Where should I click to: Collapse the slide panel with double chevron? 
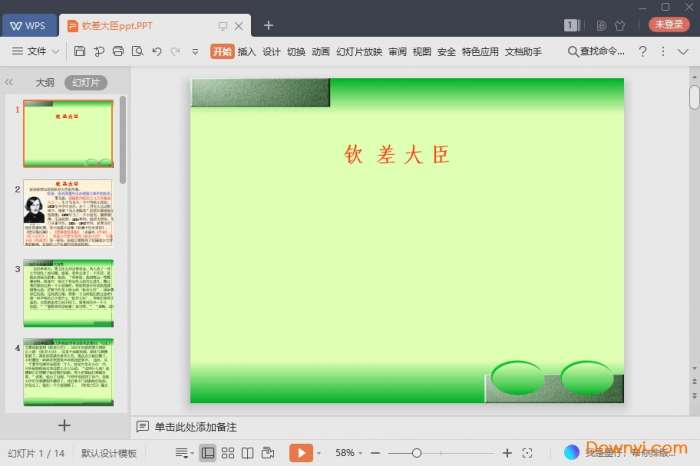(8, 82)
